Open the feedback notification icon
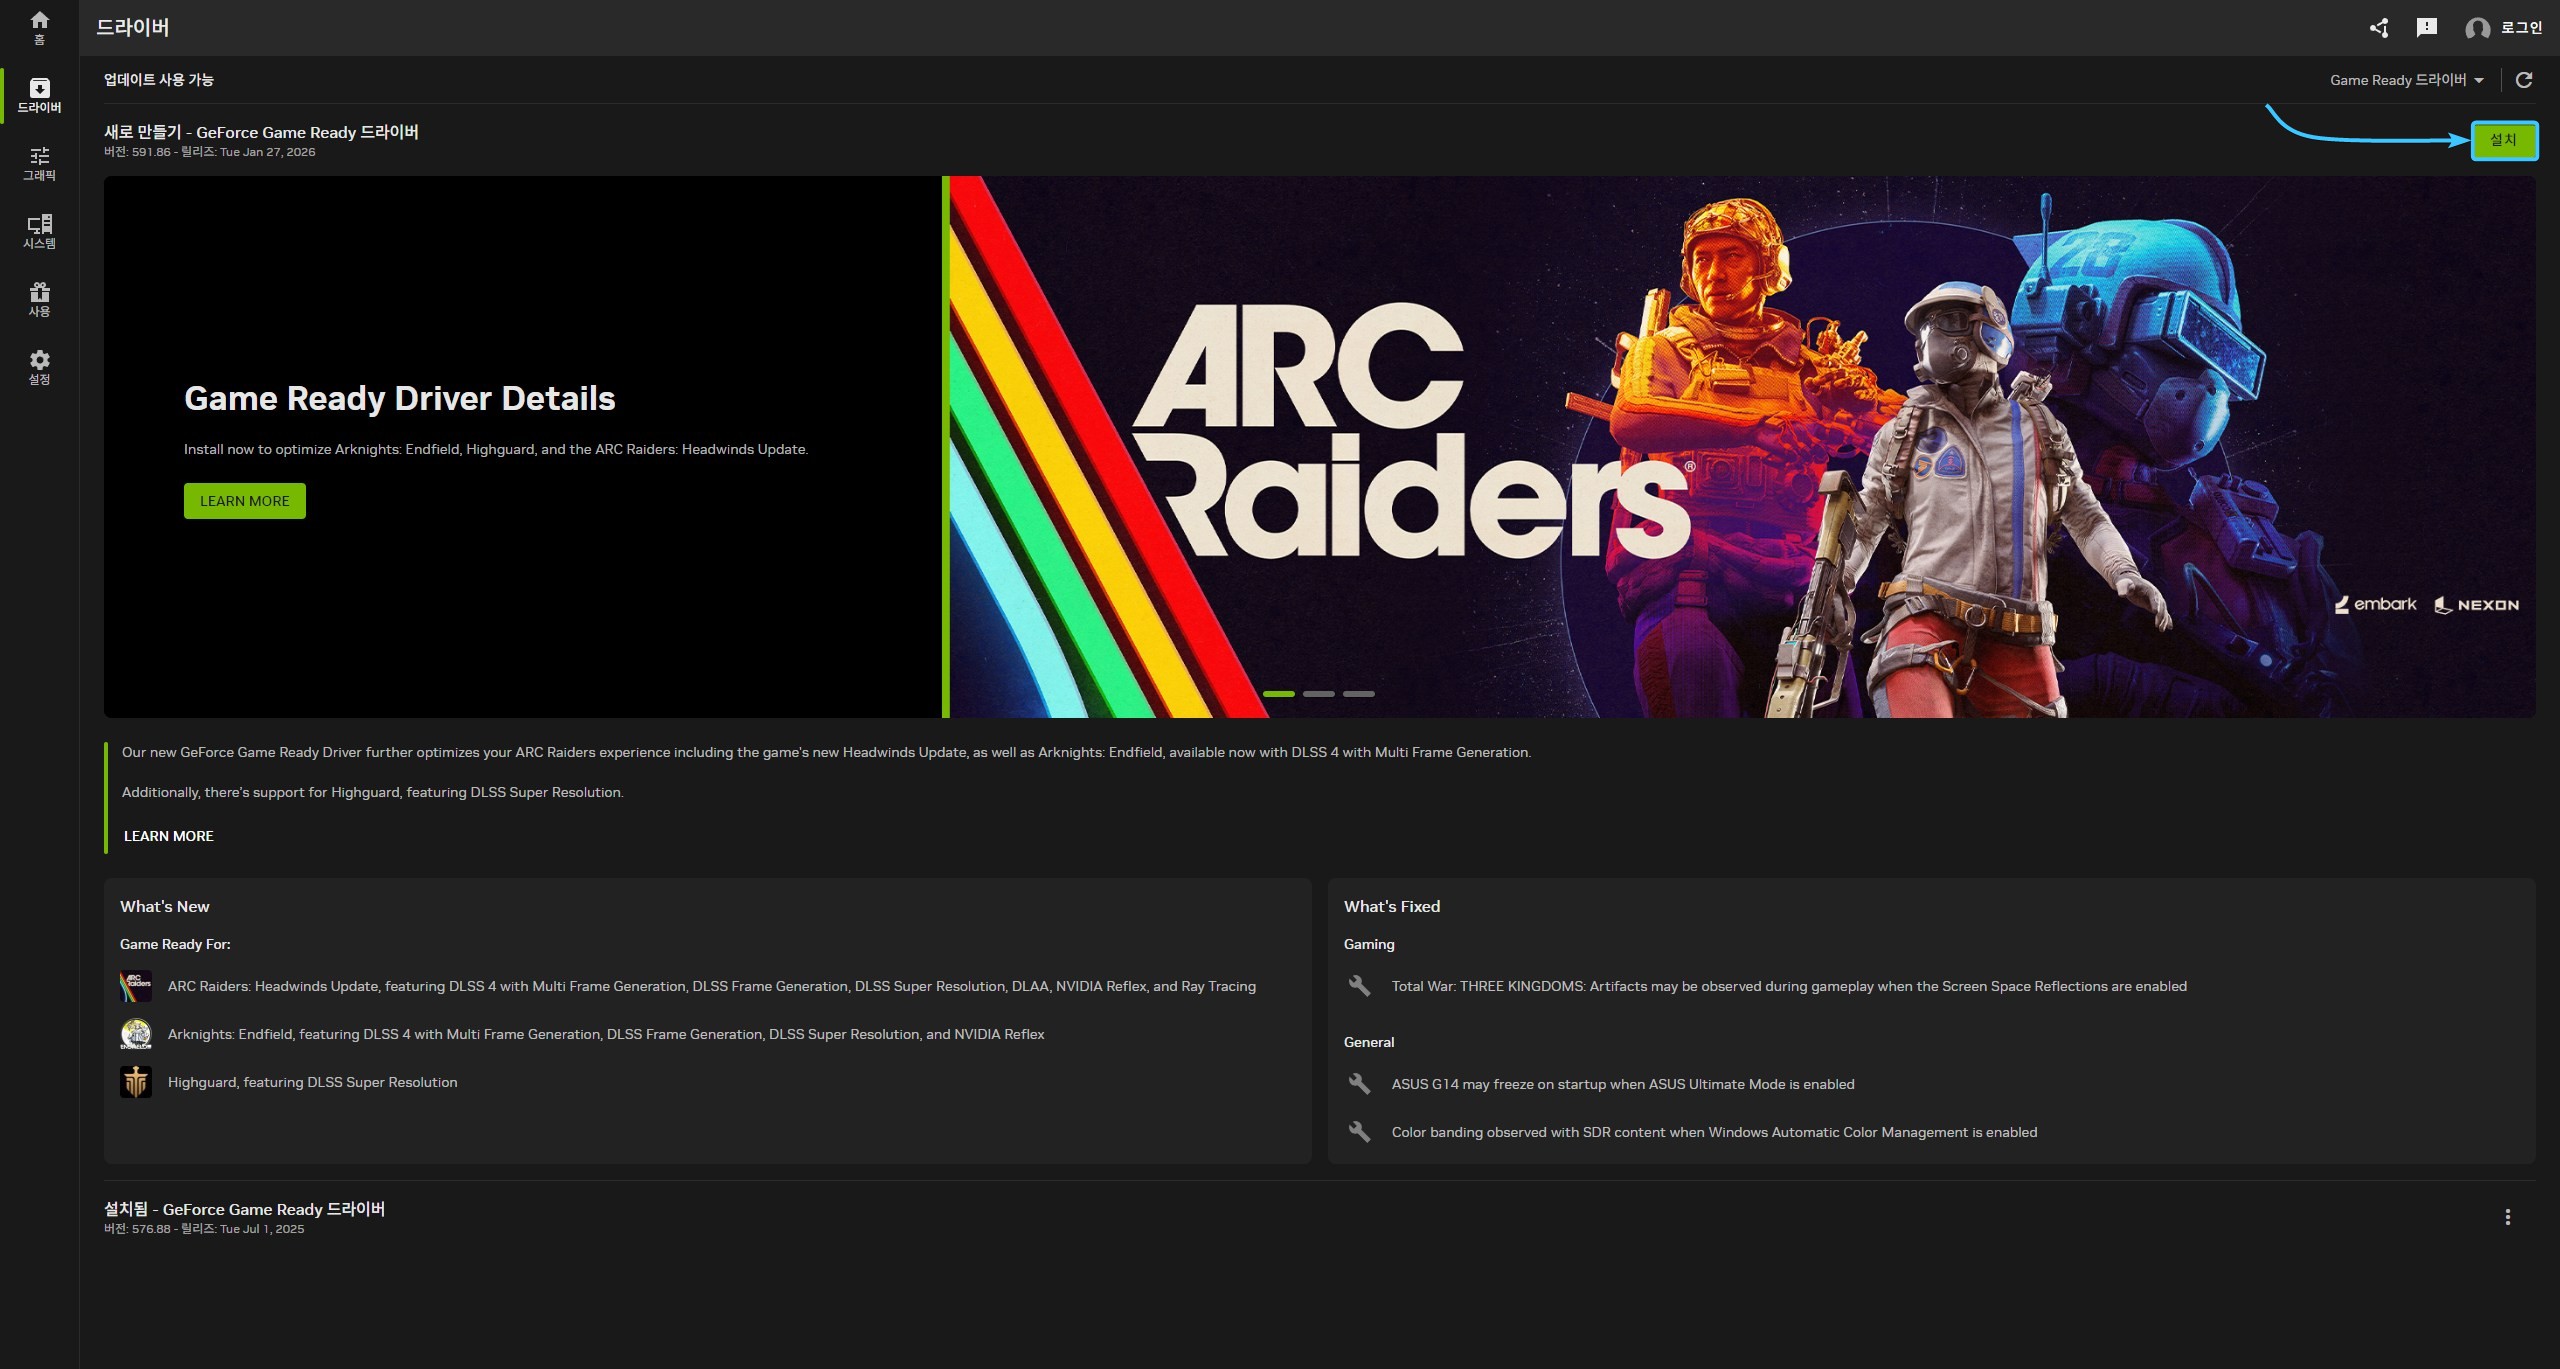The height and width of the screenshot is (1369, 2560). [x=2427, y=28]
